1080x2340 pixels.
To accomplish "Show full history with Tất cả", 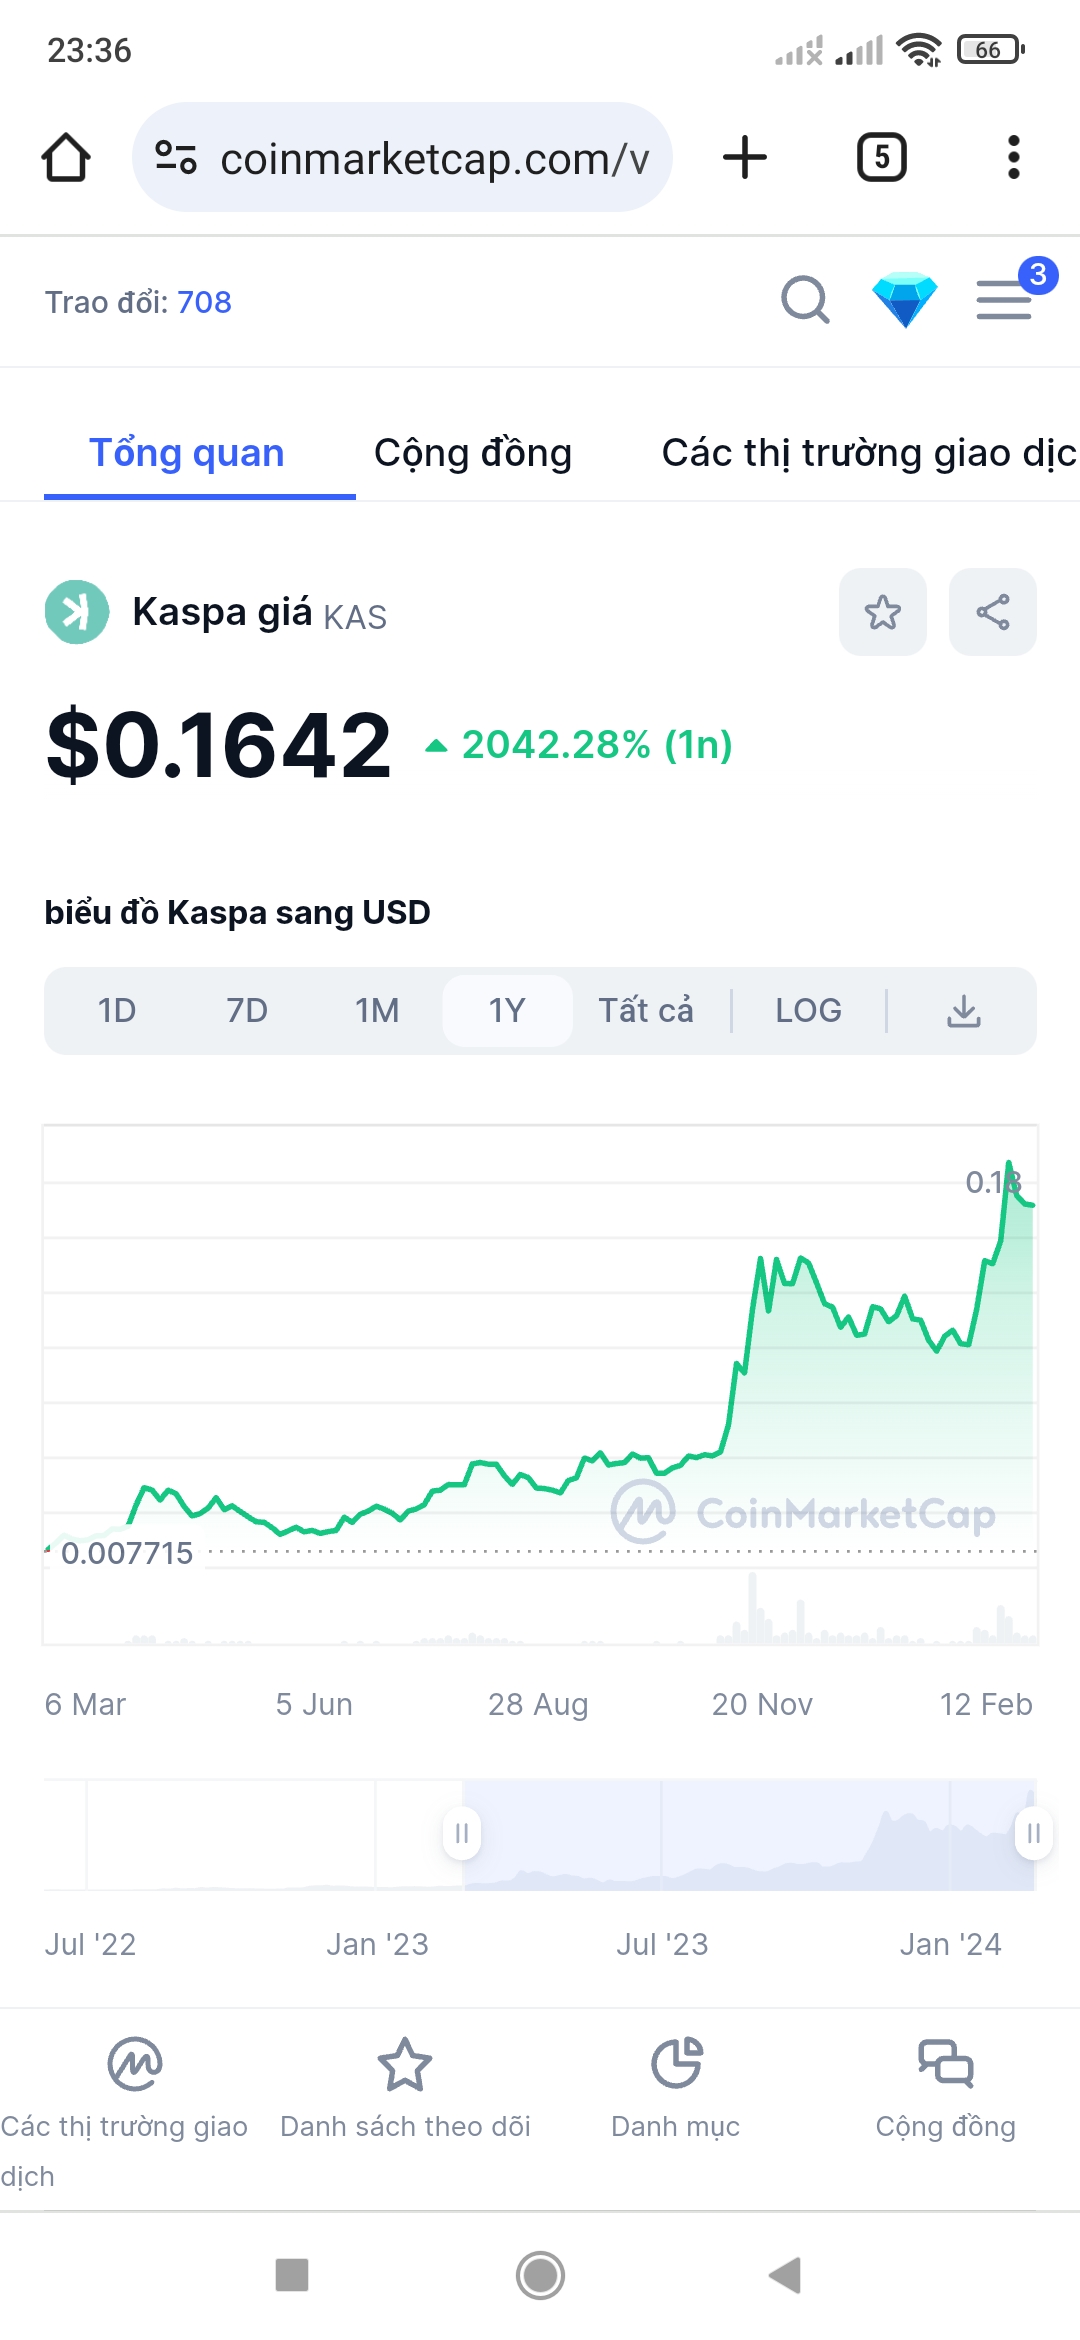I will (645, 1011).
